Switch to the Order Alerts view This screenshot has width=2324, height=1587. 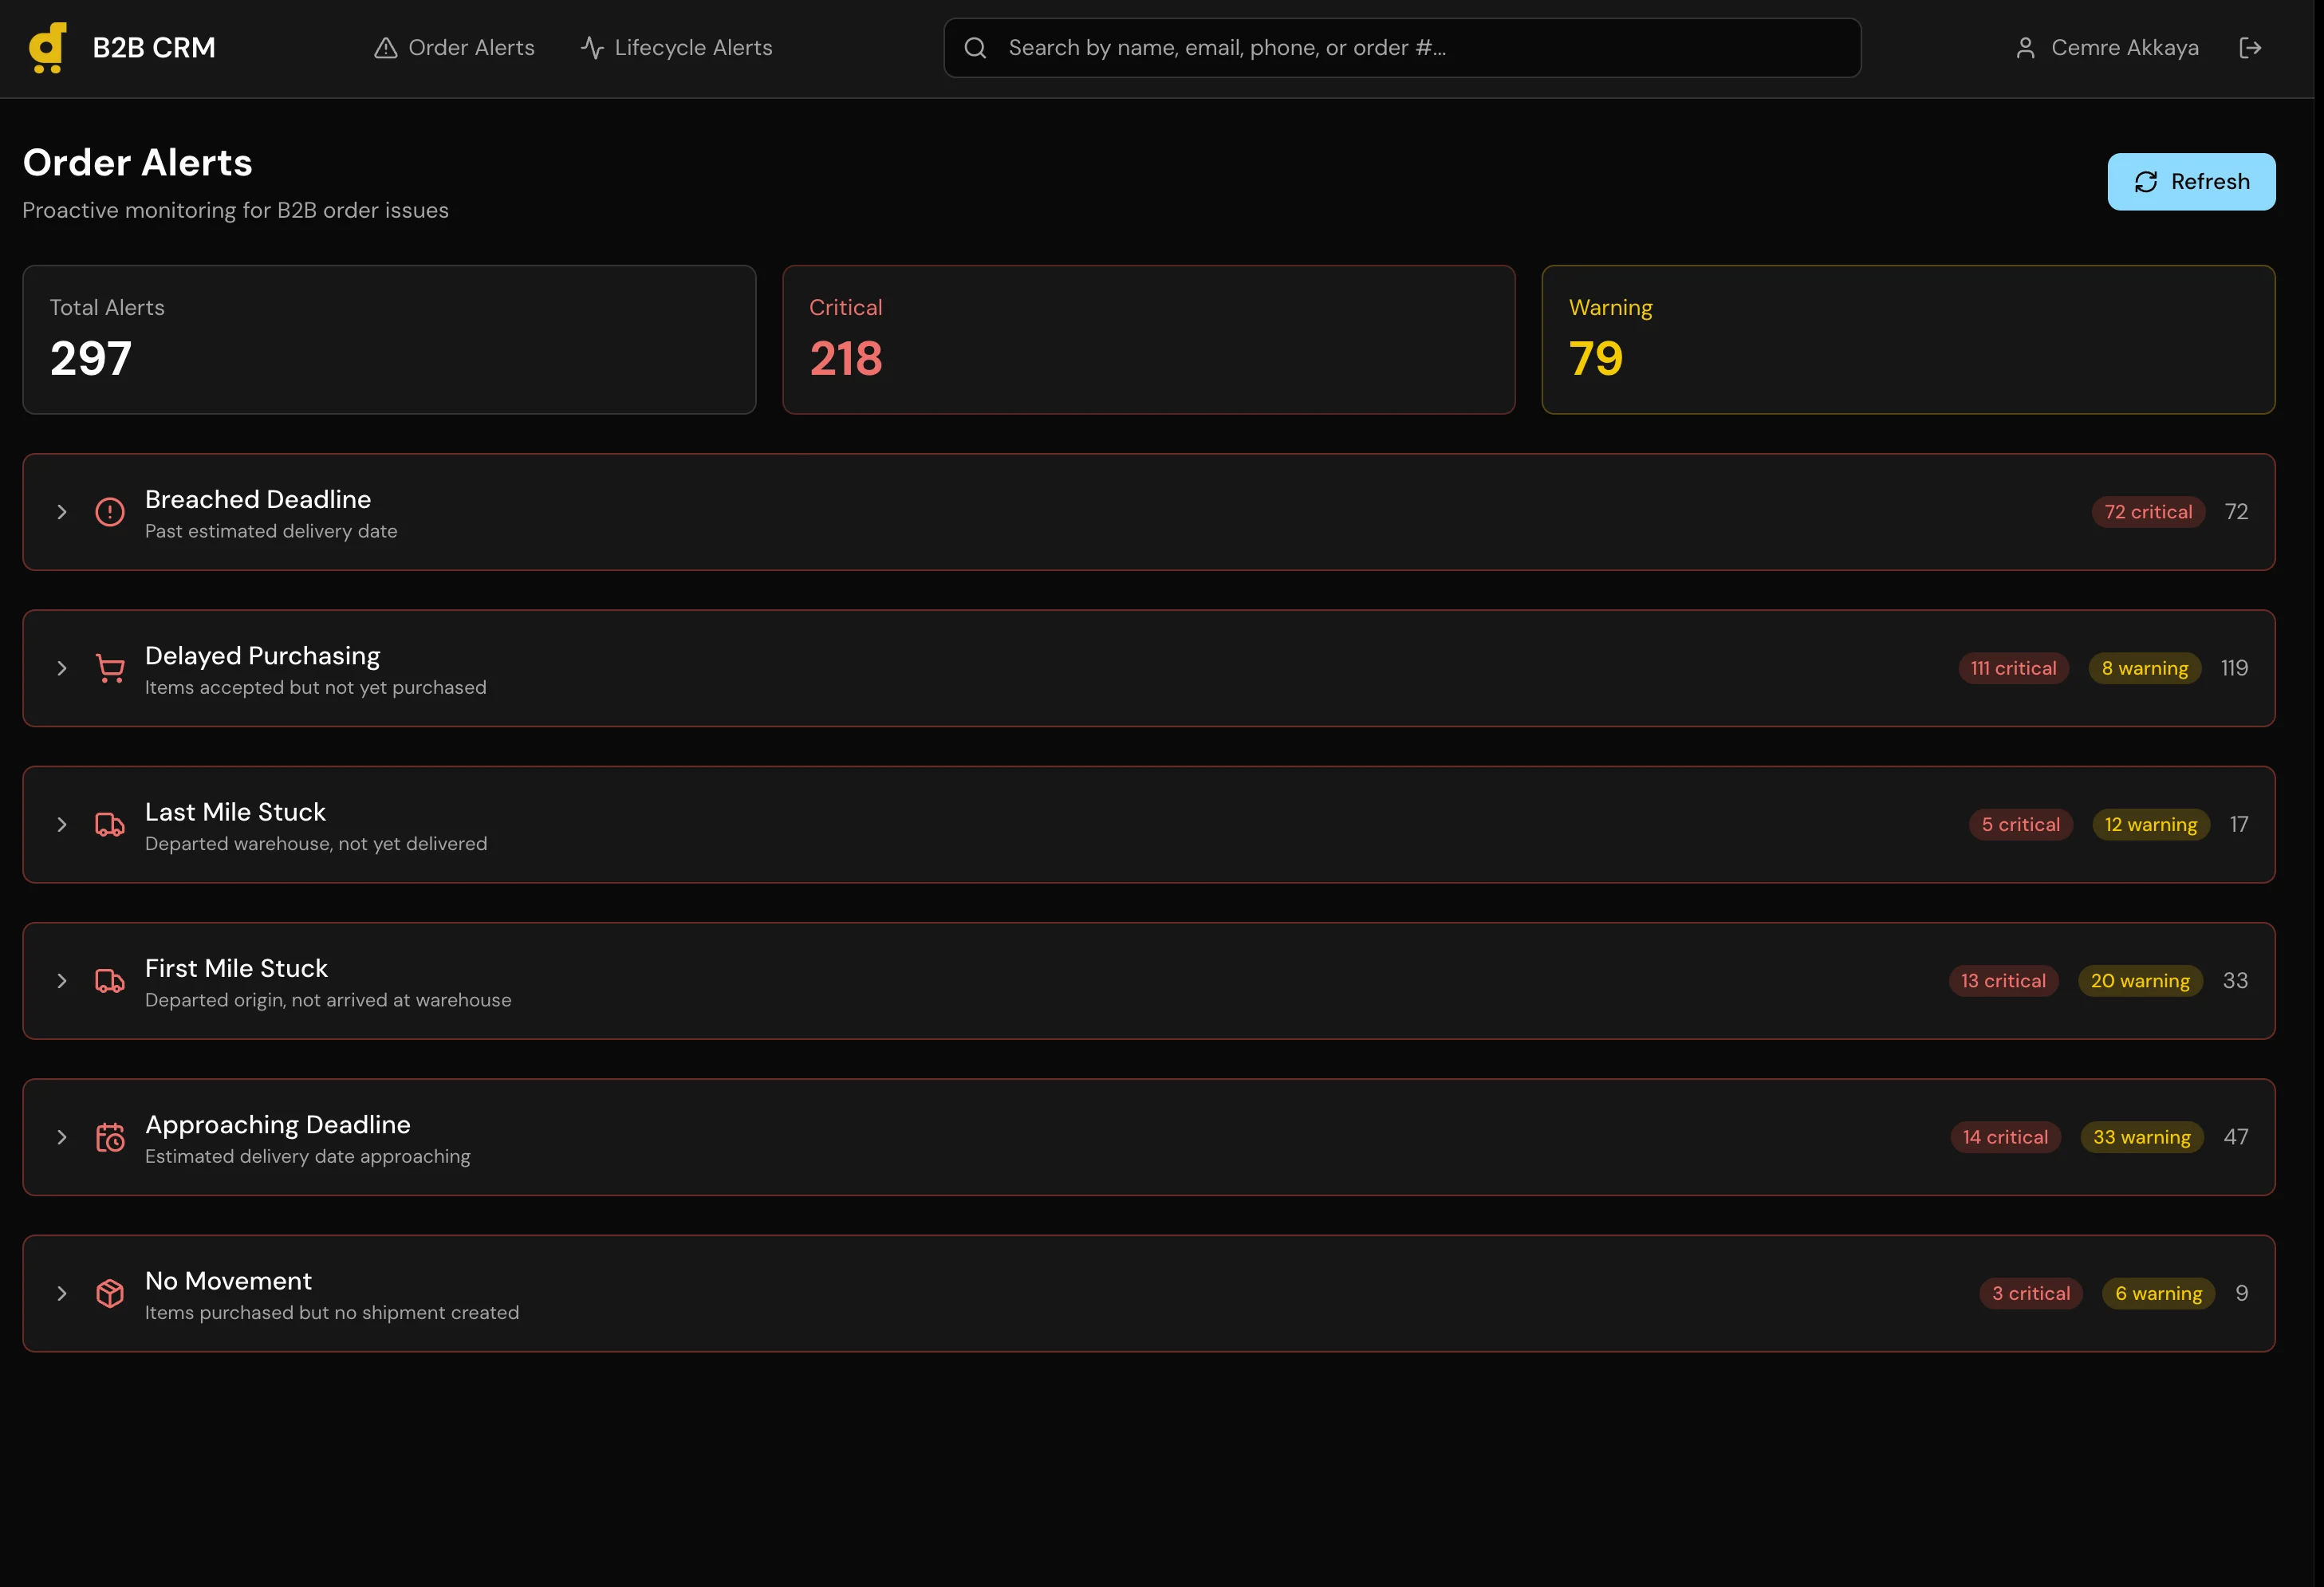coord(469,47)
